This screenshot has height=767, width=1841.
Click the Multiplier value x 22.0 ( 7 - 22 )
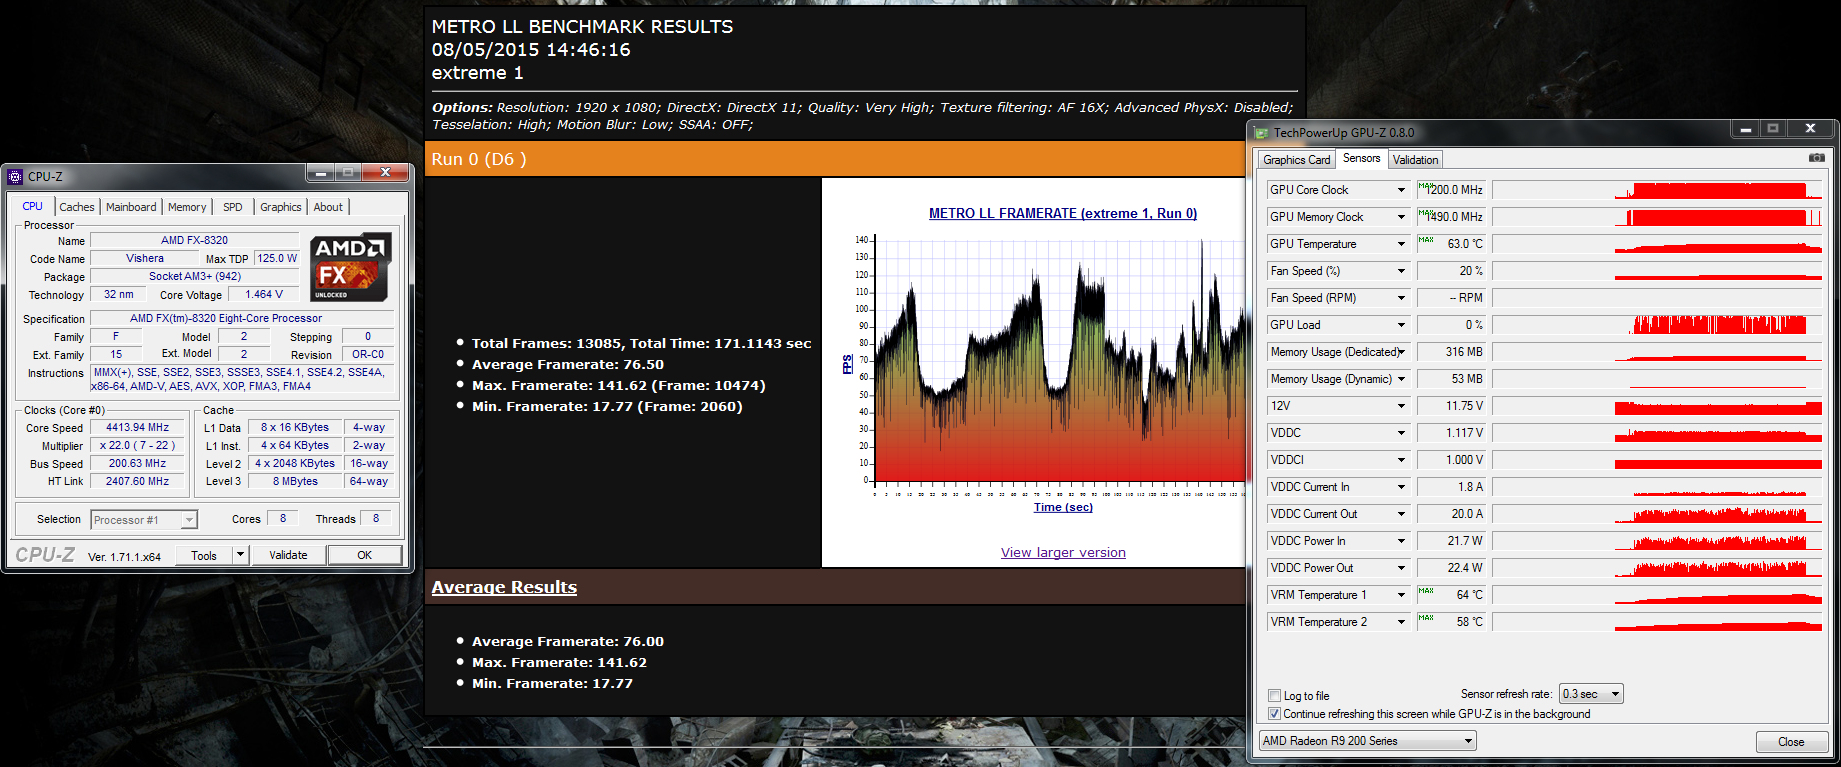point(137,446)
